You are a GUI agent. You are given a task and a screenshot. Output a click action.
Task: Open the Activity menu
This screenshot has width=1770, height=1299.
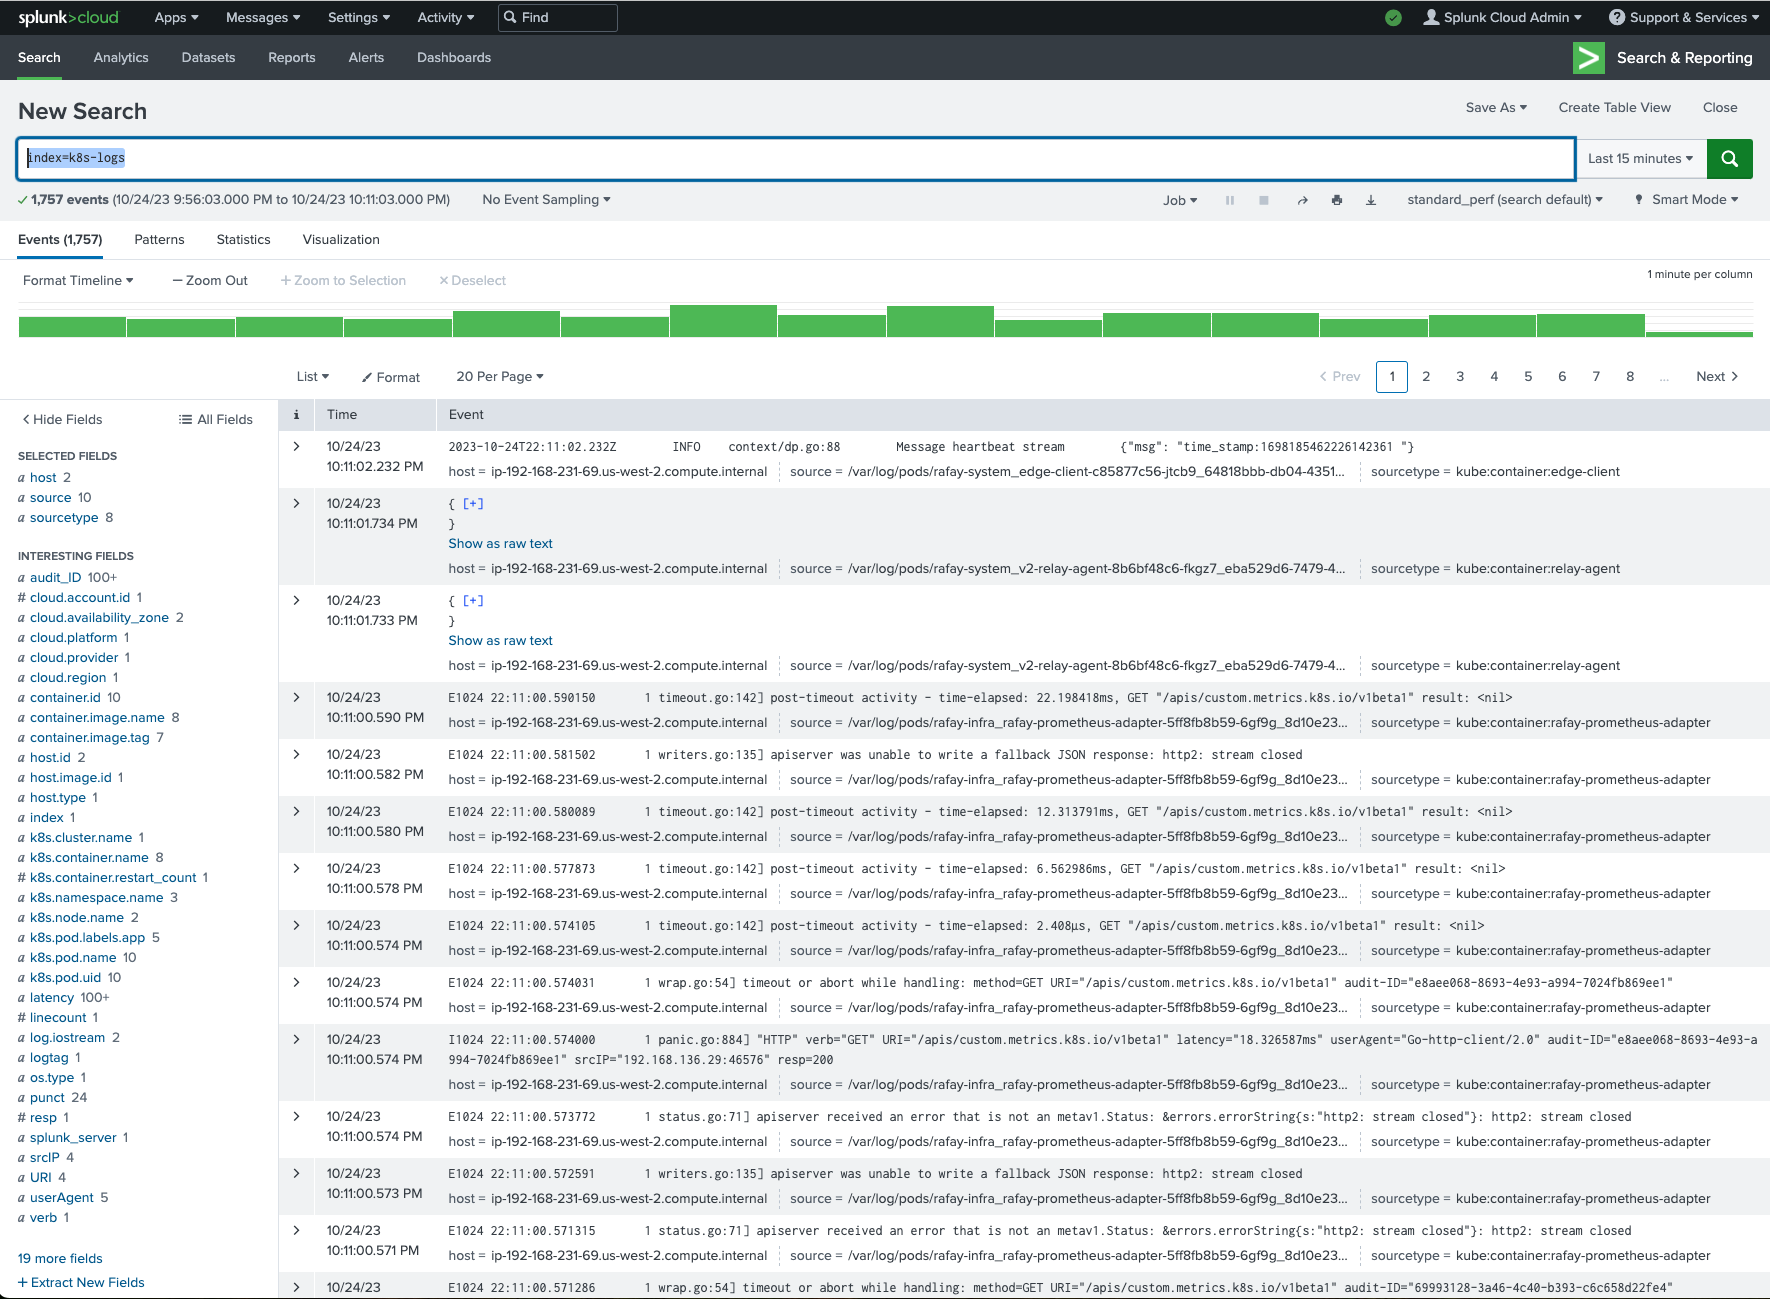click(446, 17)
